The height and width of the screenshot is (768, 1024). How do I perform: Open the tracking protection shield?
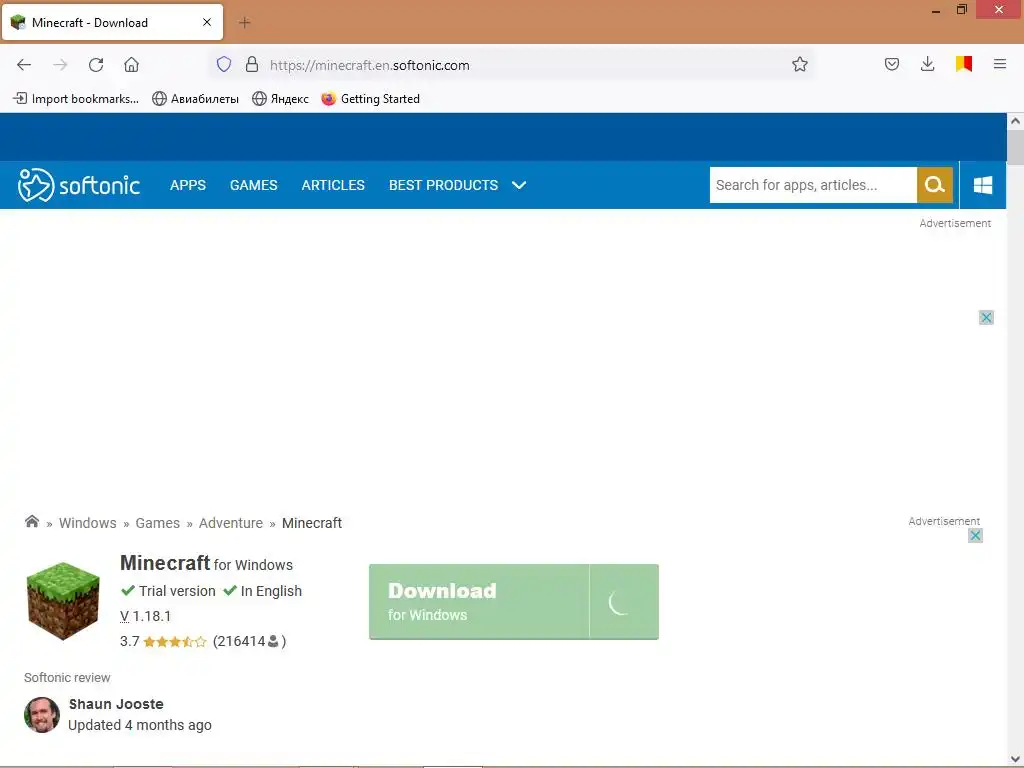coord(224,64)
